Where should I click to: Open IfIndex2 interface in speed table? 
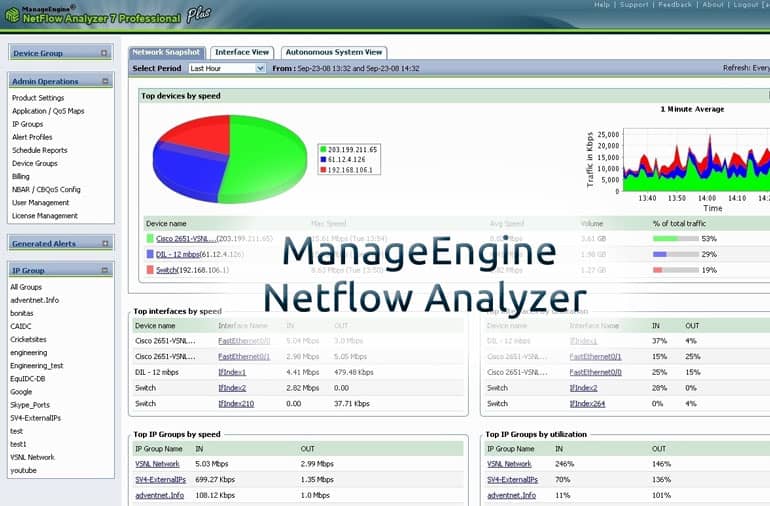232,388
